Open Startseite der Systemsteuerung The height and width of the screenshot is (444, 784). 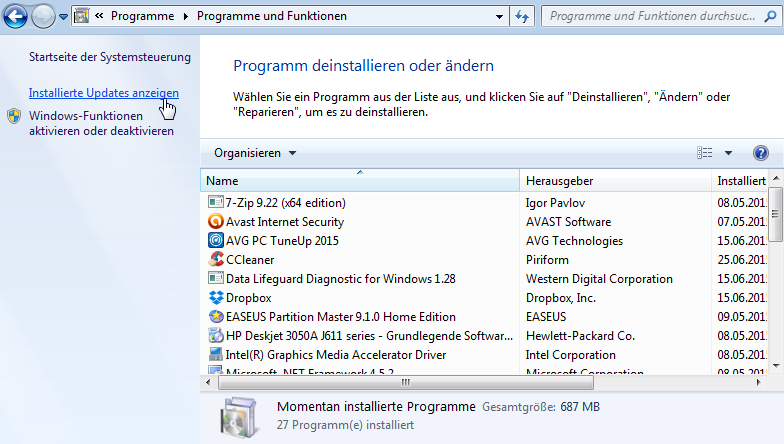(x=110, y=57)
